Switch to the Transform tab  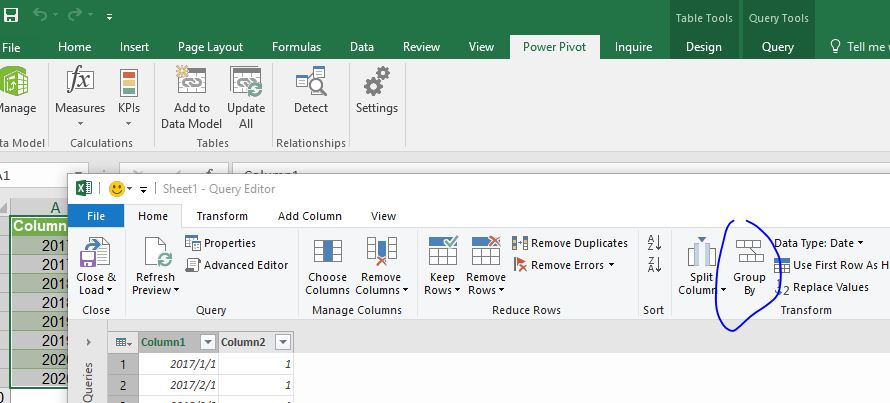tap(222, 216)
